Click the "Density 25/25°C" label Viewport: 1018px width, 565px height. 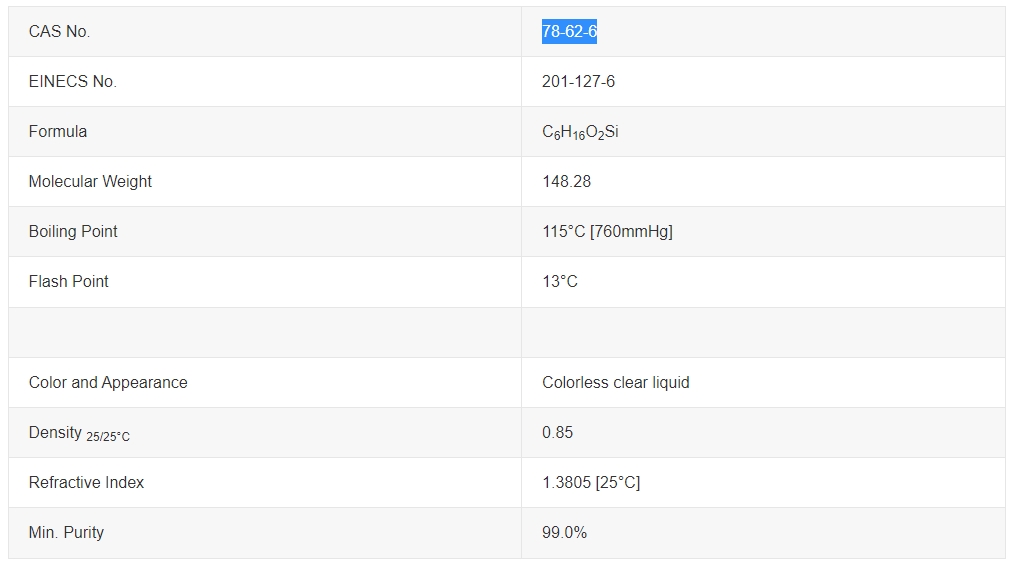[79, 433]
